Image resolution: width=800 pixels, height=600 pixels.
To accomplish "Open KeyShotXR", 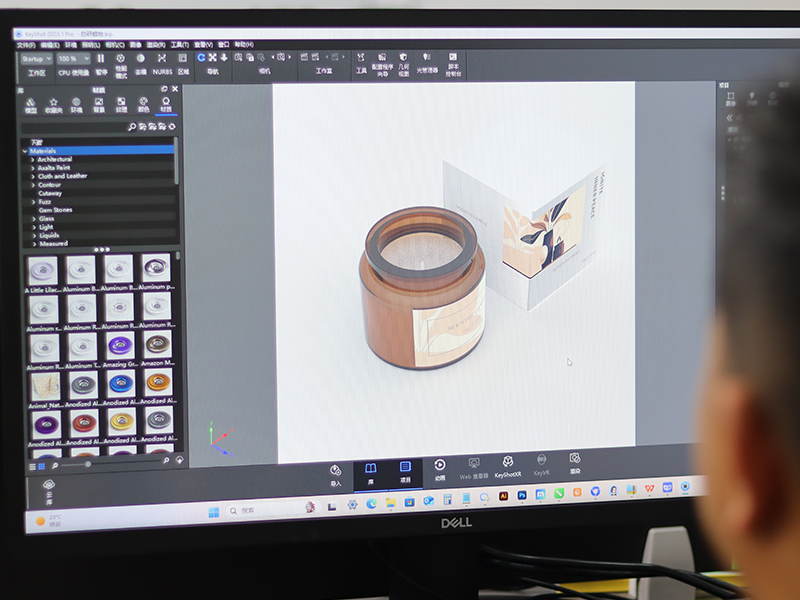I will tap(508, 467).
